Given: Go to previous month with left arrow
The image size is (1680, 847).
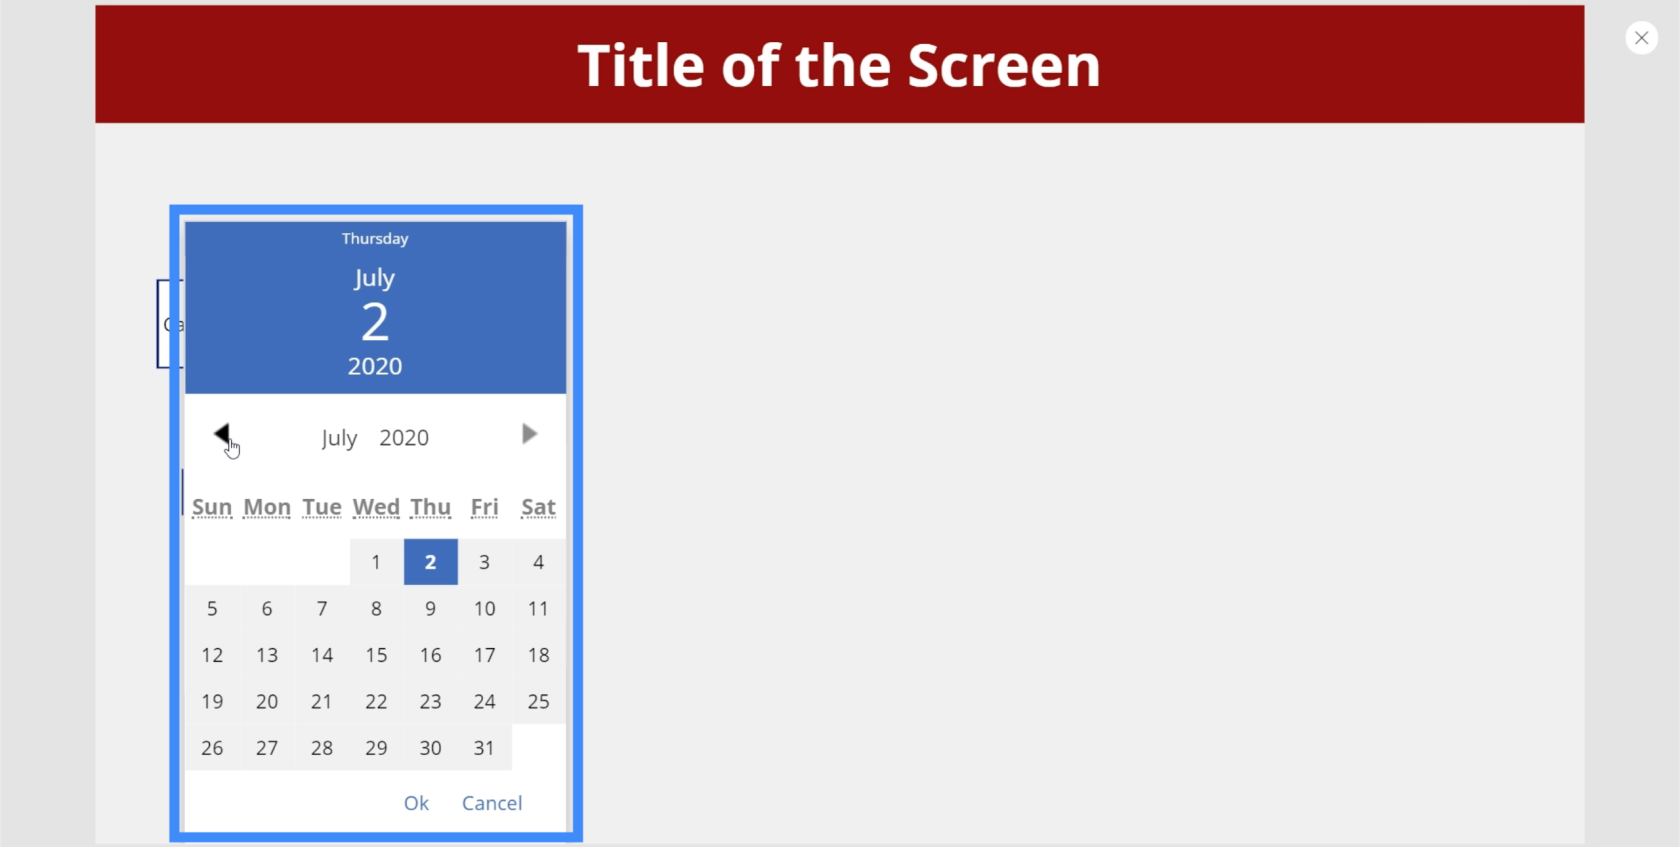Looking at the screenshot, I should coord(222,434).
